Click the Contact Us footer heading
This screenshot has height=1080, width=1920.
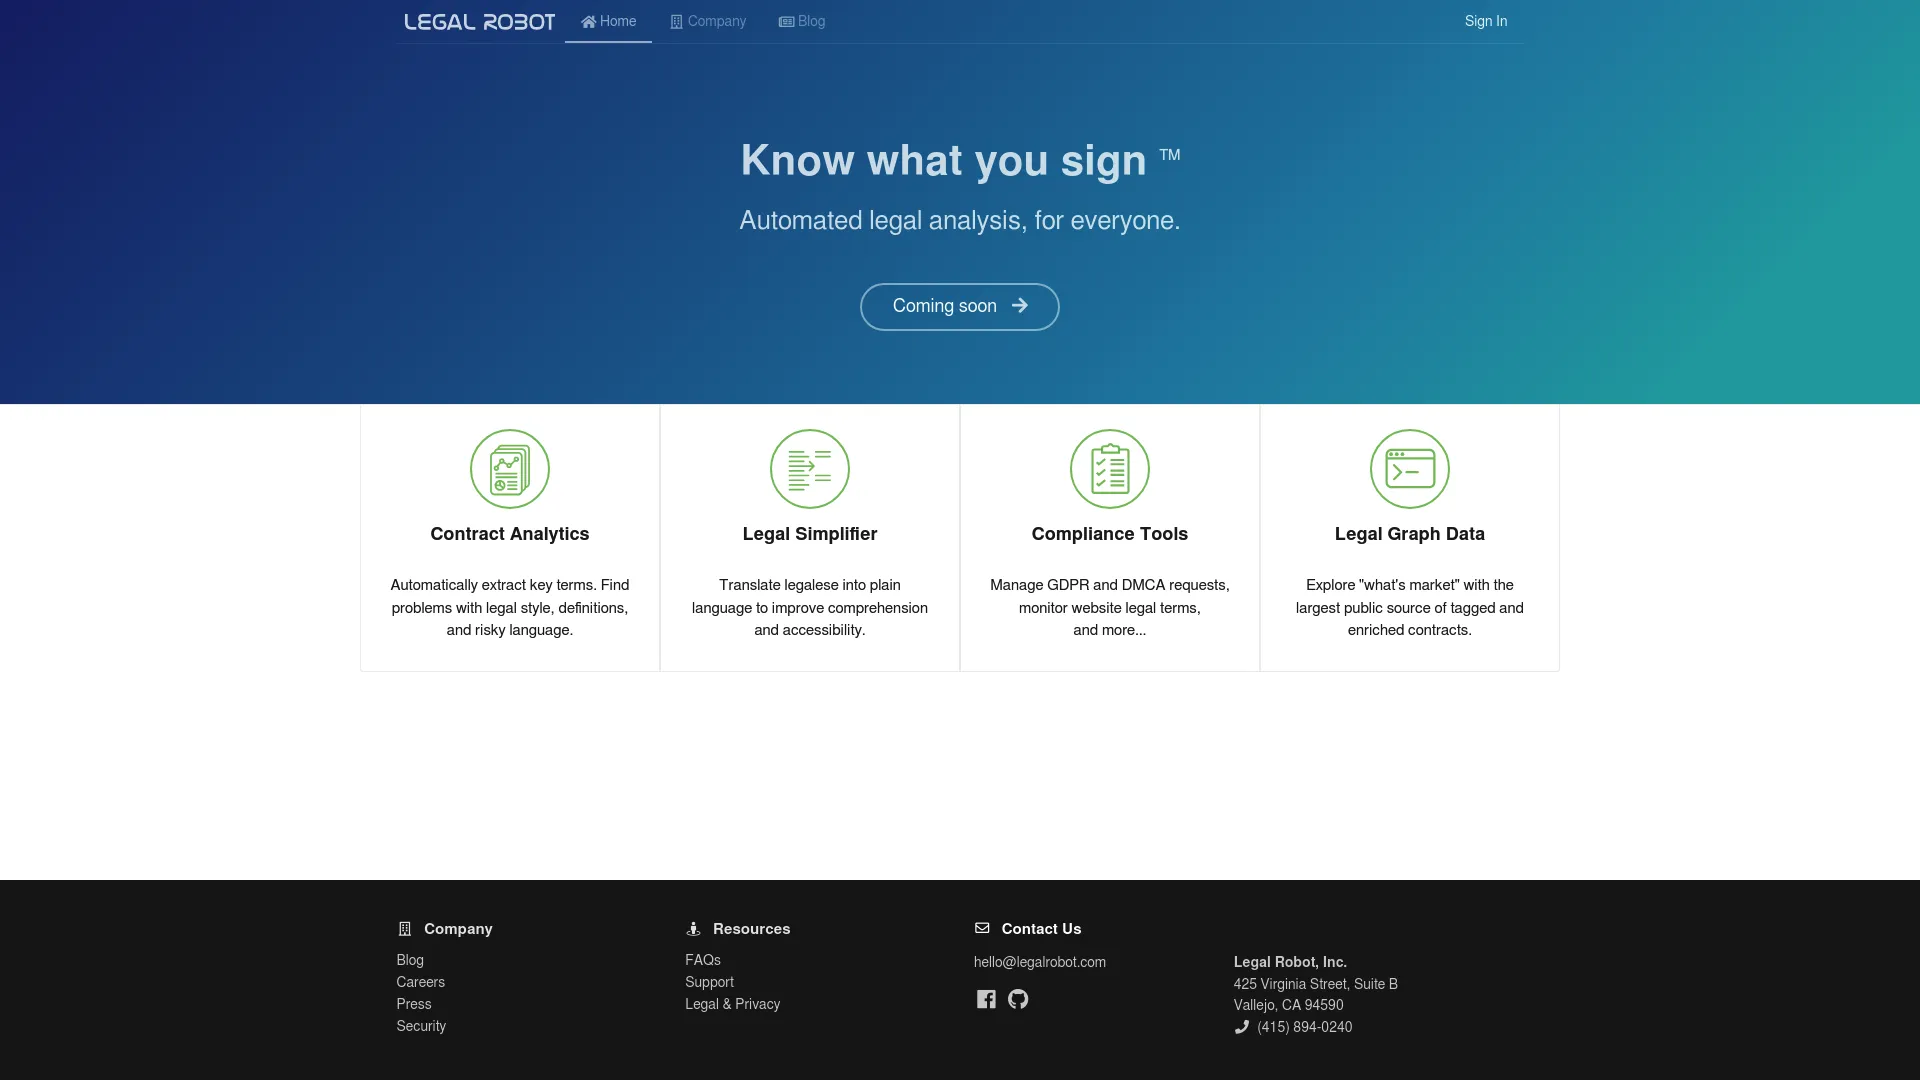click(1041, 929)
